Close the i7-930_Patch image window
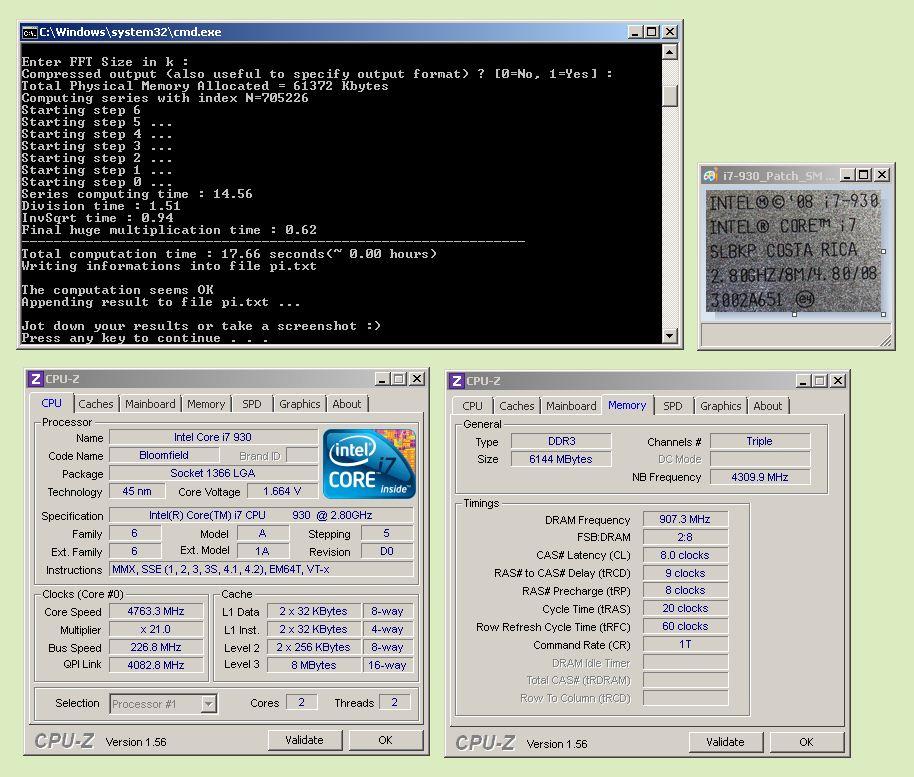 (883, 175)
